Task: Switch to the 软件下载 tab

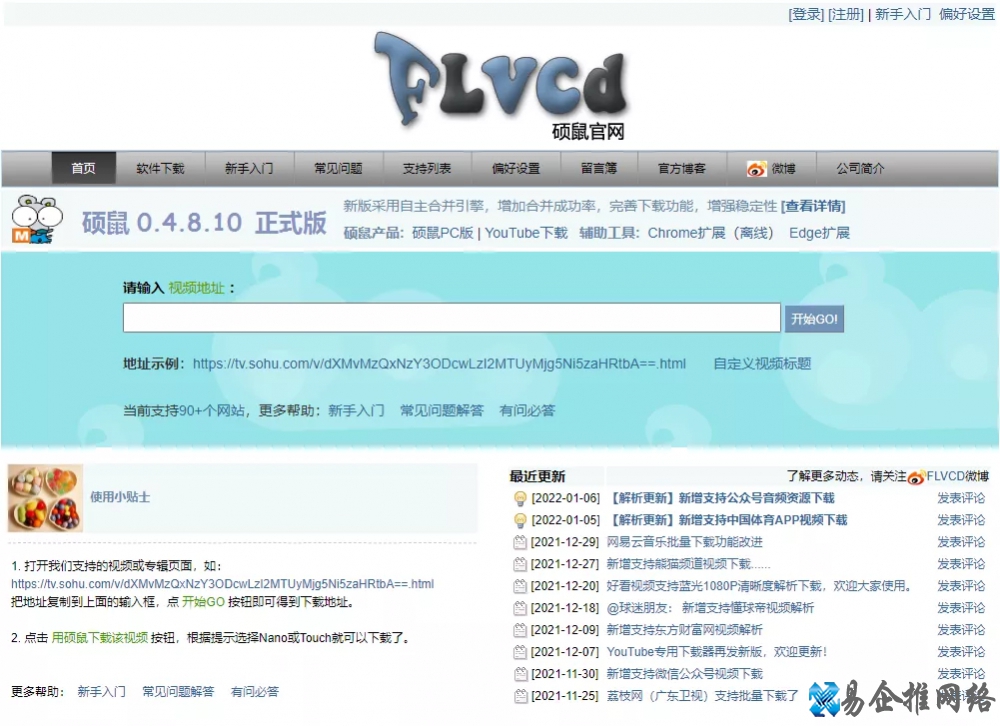Action: 161,168
